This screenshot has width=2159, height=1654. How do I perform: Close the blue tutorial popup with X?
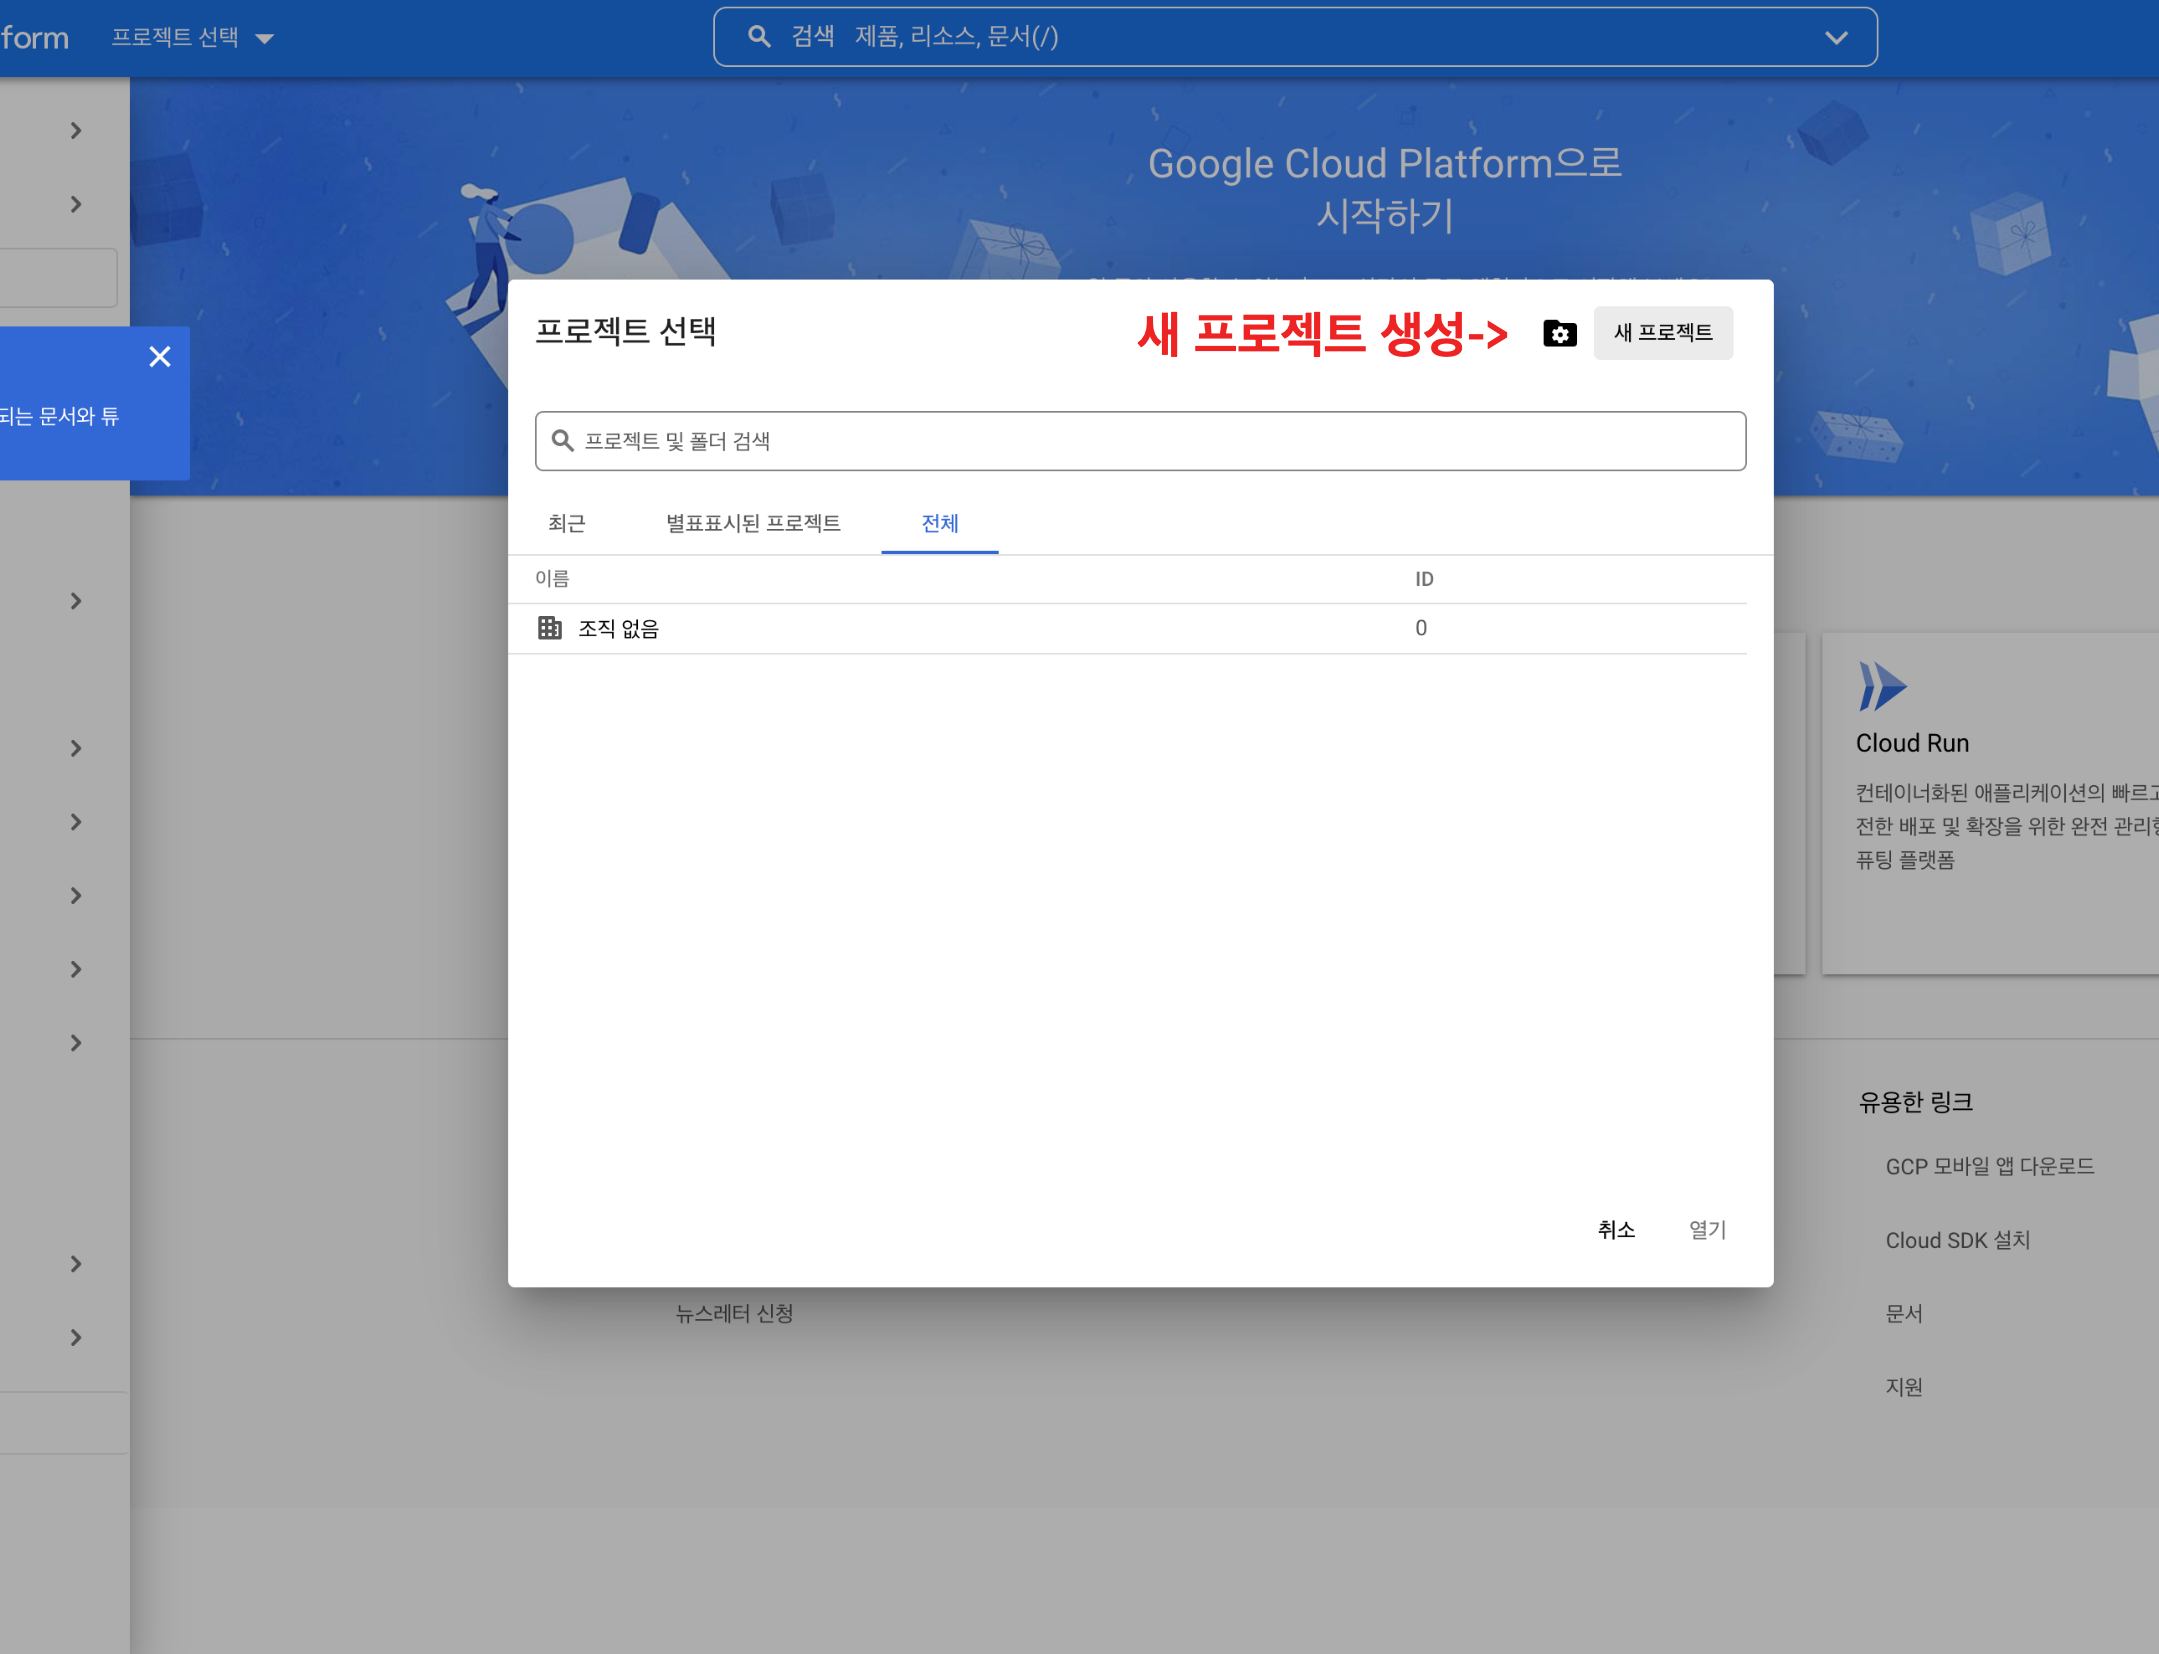tap(160, 357)
